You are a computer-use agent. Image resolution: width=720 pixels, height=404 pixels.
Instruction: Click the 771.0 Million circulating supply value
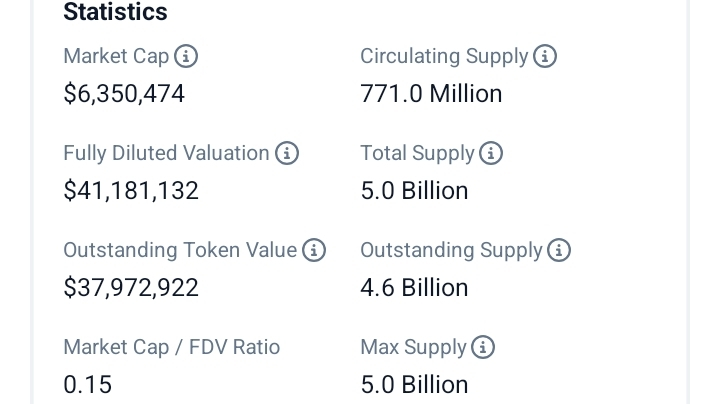431,94
